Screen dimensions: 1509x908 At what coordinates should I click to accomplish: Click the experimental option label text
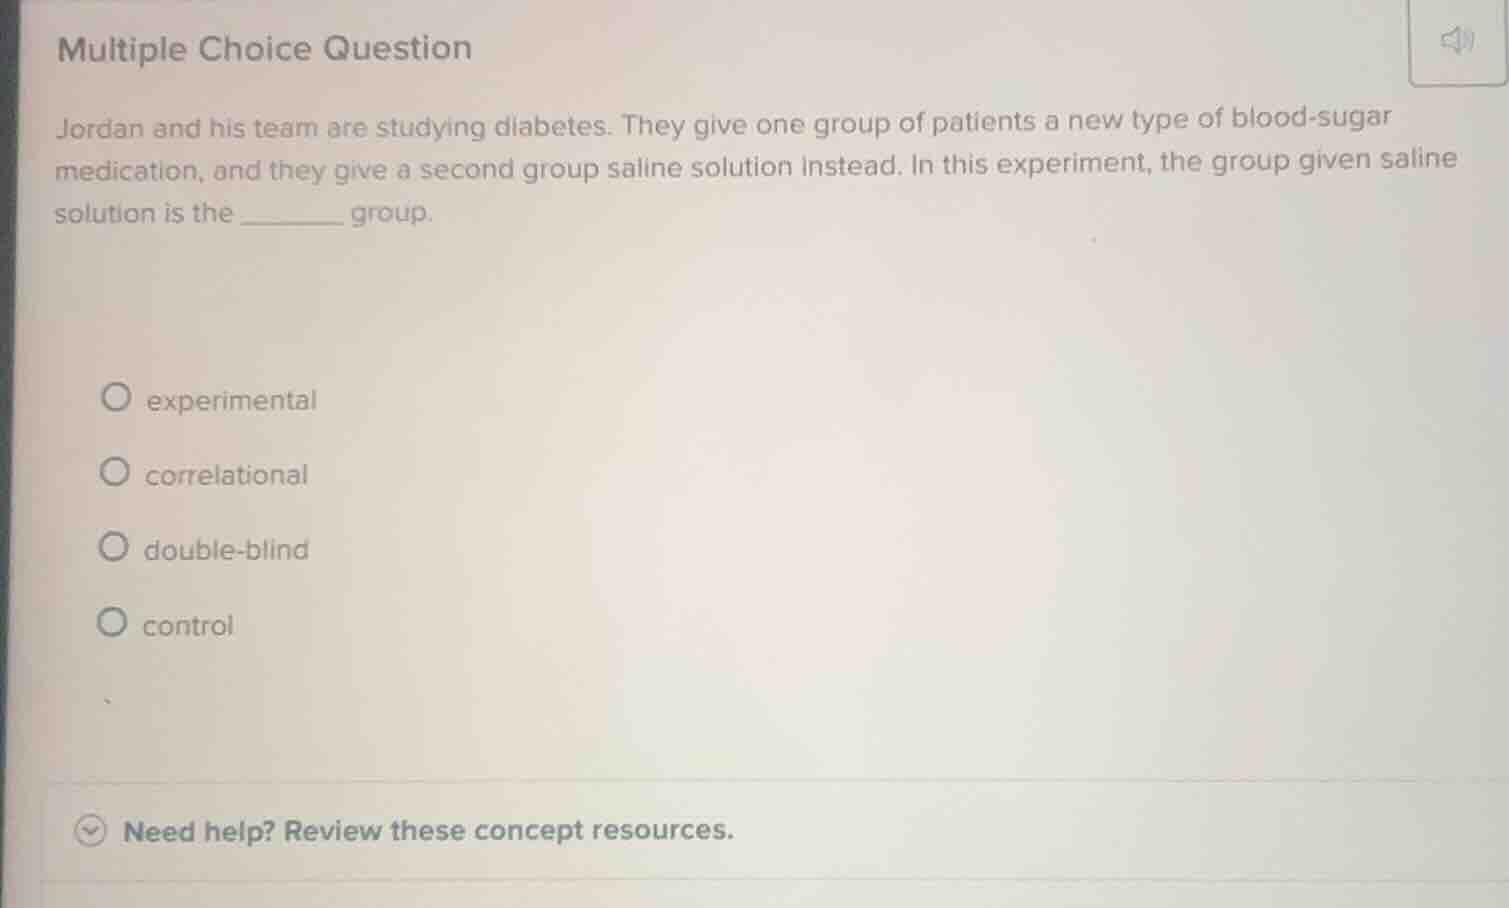pos(230,400)
